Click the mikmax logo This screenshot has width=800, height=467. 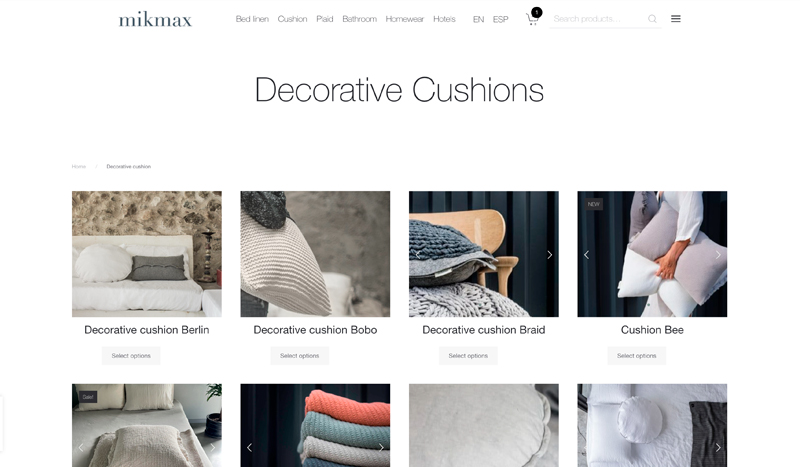pos(155,20)
